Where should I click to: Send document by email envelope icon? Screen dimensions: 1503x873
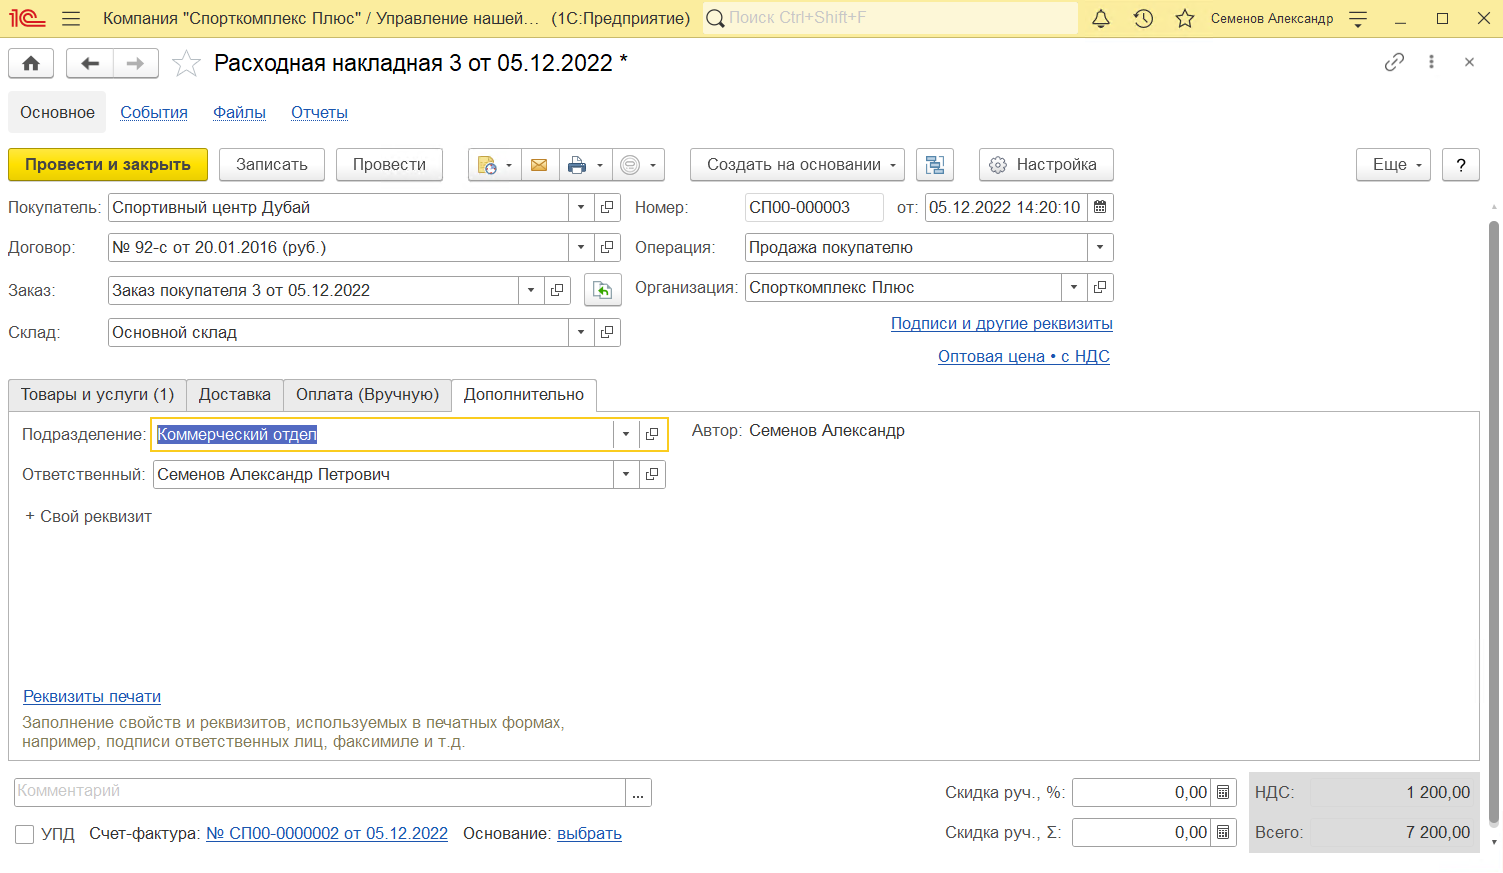(539, 165)
